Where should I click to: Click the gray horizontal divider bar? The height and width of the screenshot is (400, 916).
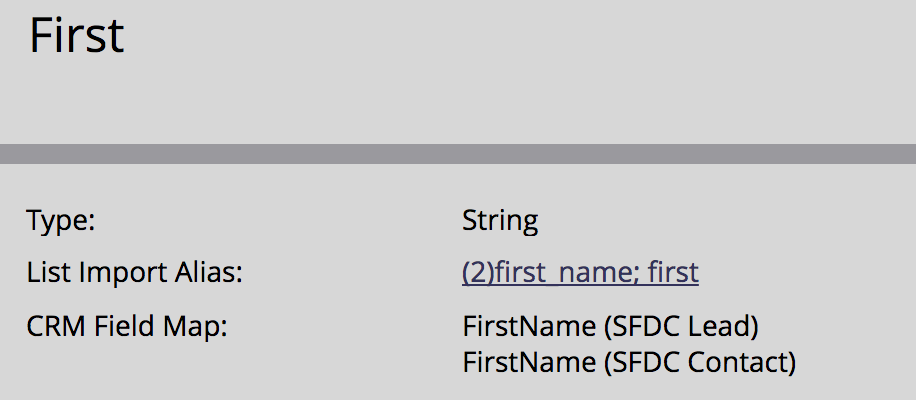(458, 154)
